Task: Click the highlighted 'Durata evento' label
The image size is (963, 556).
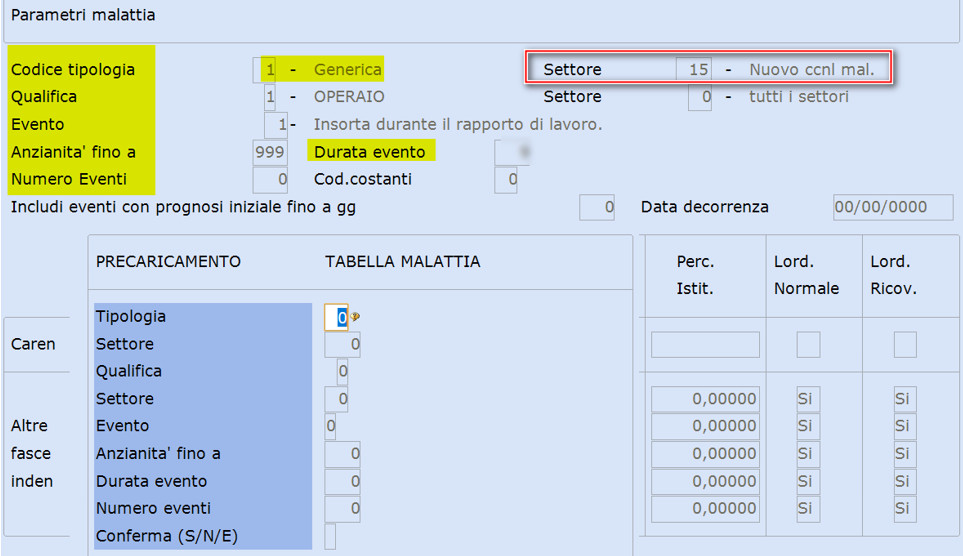Action: (370, 152)
